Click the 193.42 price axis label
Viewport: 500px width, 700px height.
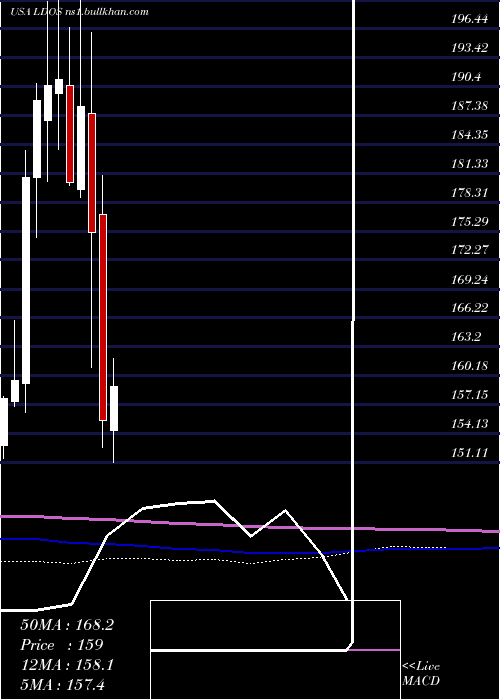469,48
